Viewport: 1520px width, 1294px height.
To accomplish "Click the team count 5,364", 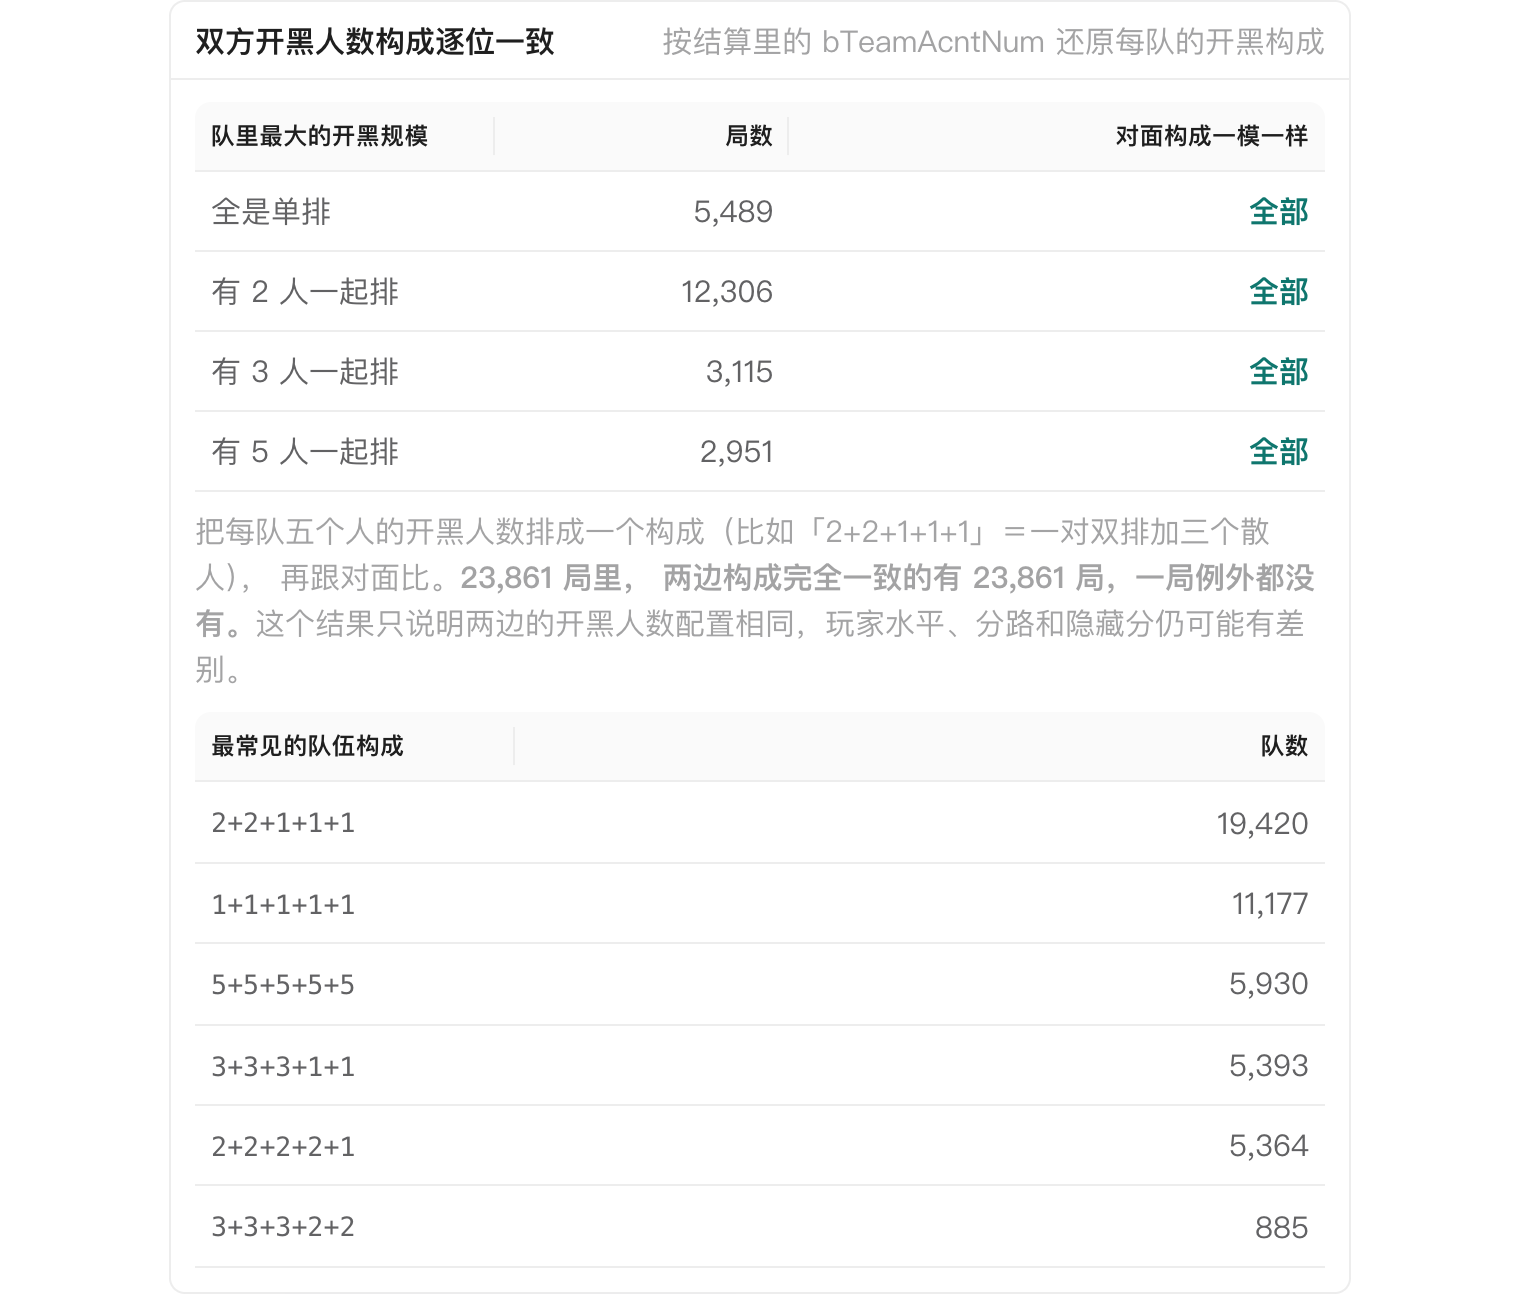I will coord(1268,1146).
